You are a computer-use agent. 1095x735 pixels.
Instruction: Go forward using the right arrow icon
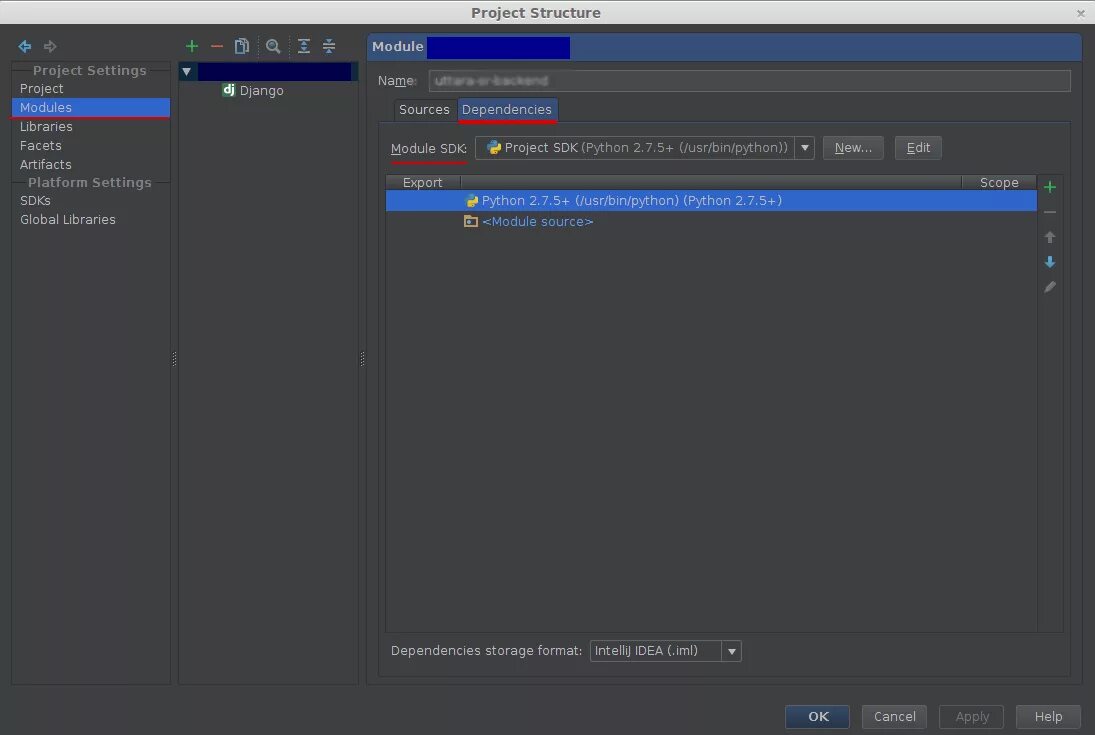tap(50, 46)
